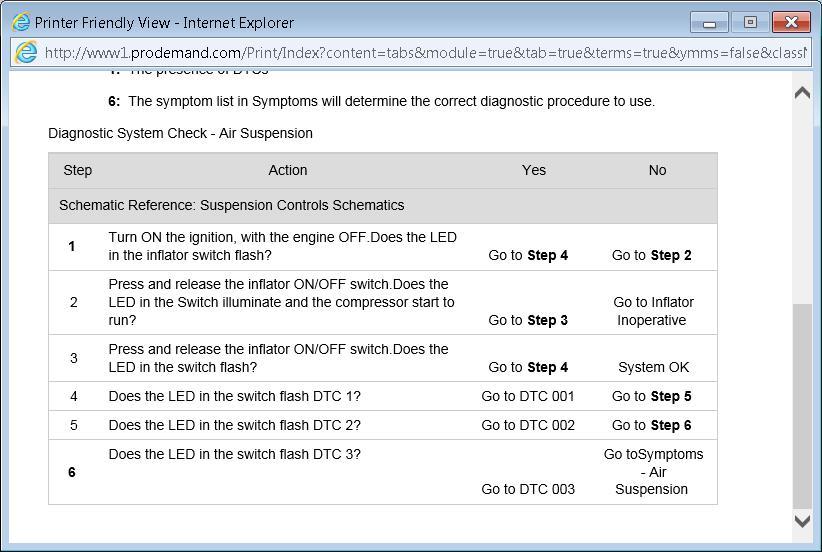
Task: Click the prodemand URL address field
Action: (x=420, y=52)
